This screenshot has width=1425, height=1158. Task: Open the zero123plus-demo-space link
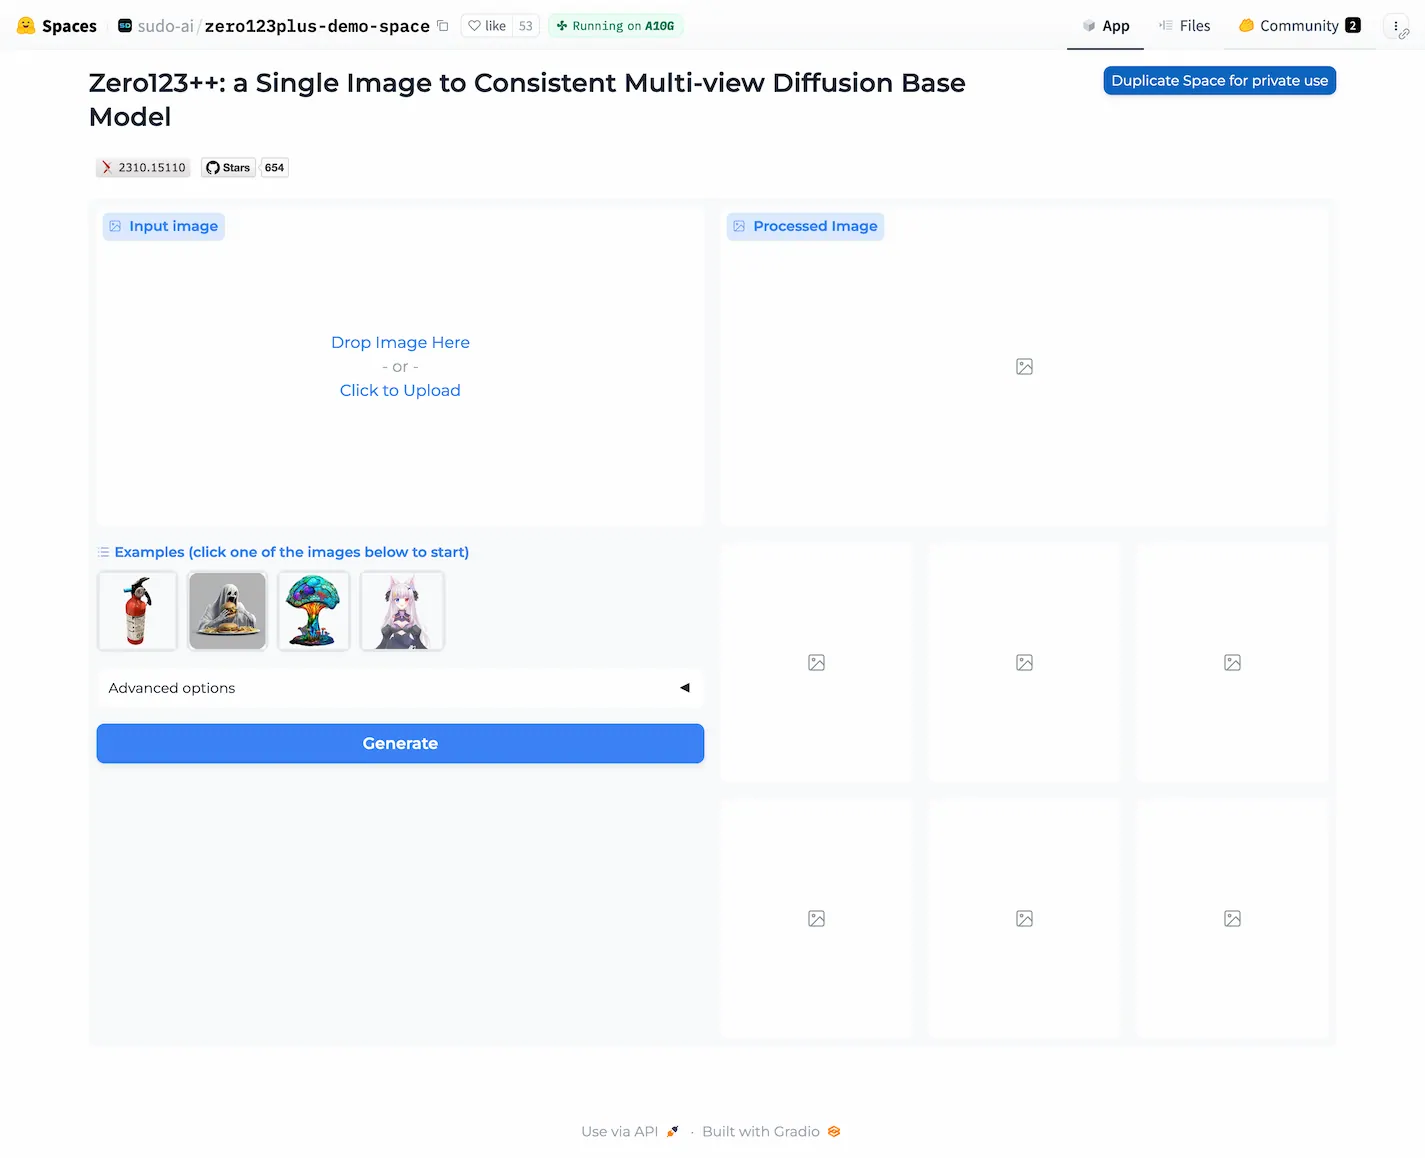pos(317,26)
